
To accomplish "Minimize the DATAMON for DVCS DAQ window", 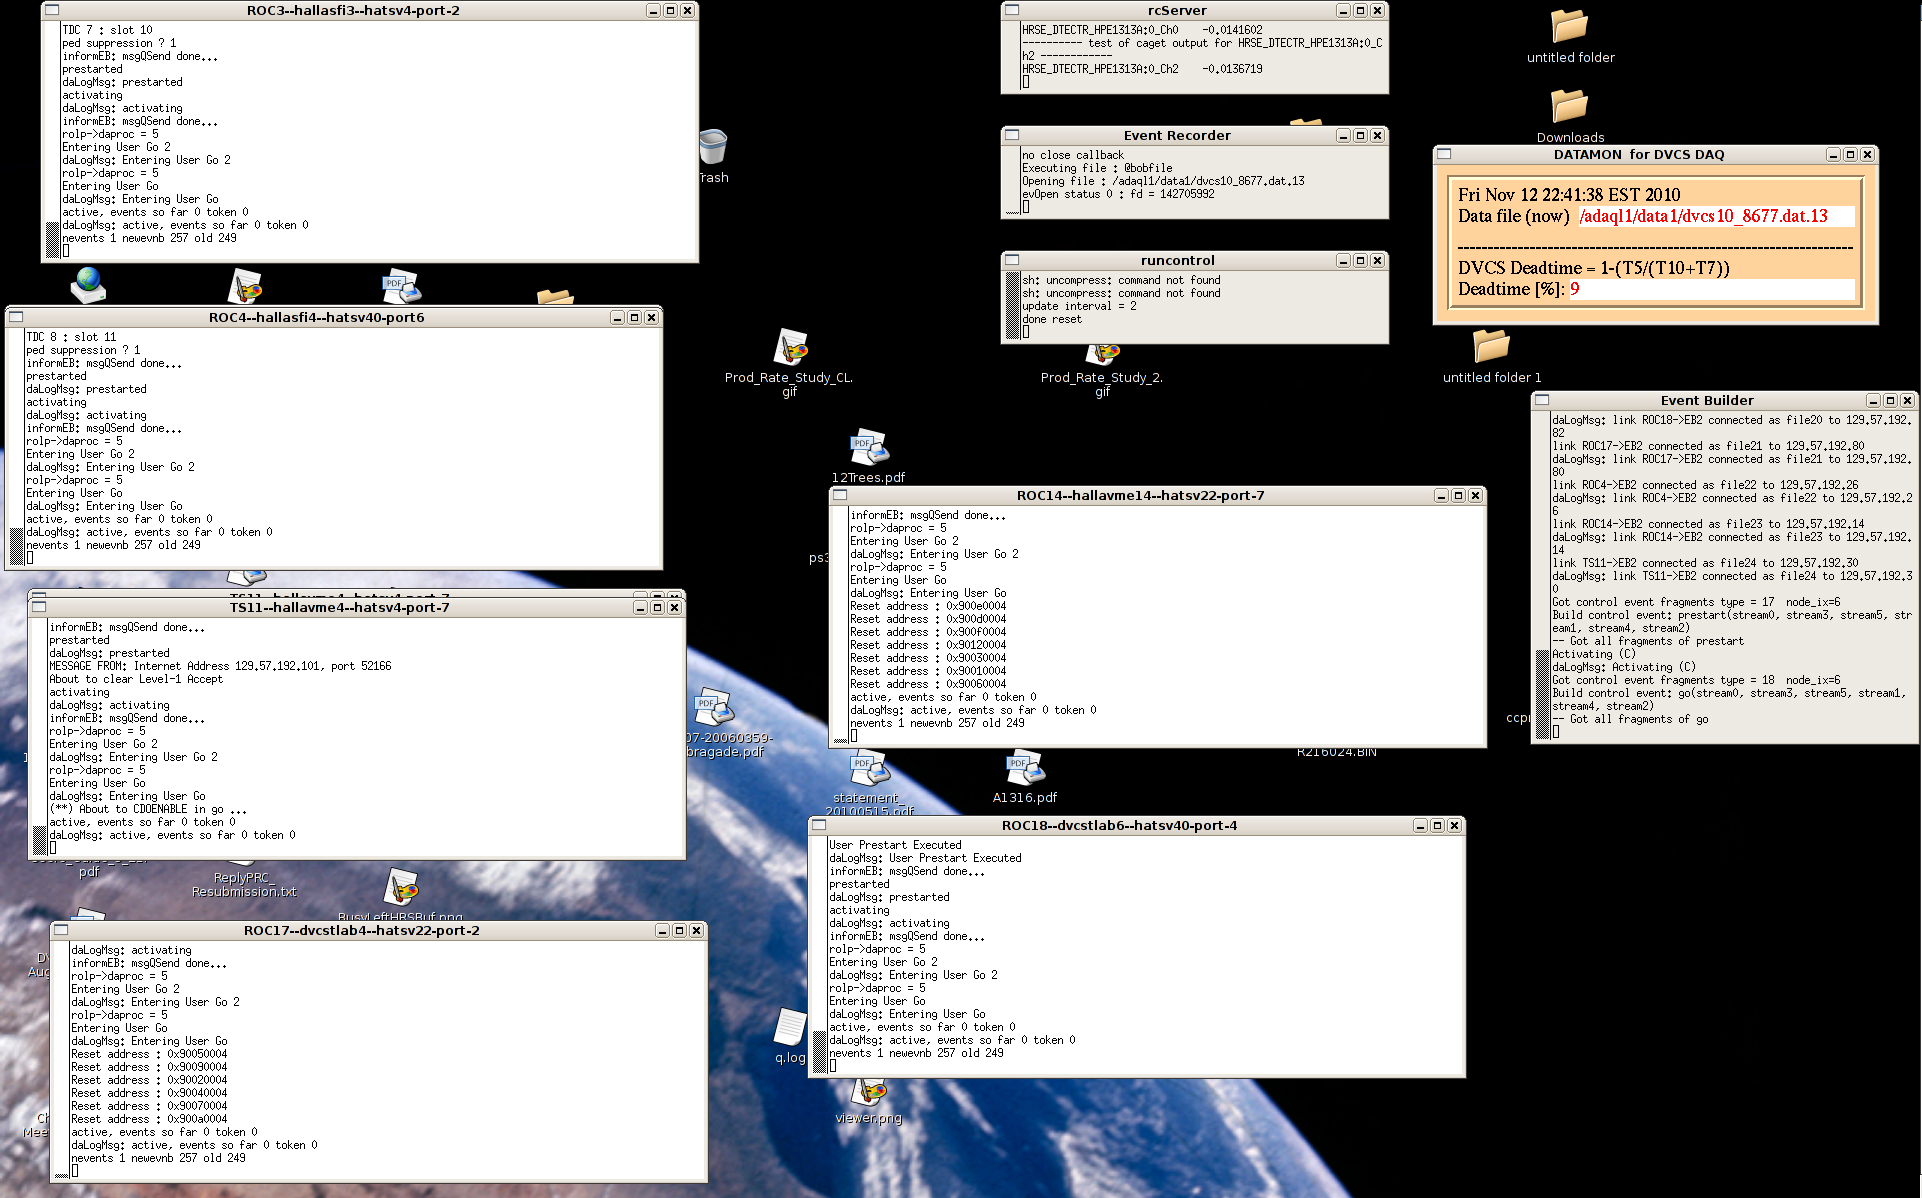I will coord(1833,154).
